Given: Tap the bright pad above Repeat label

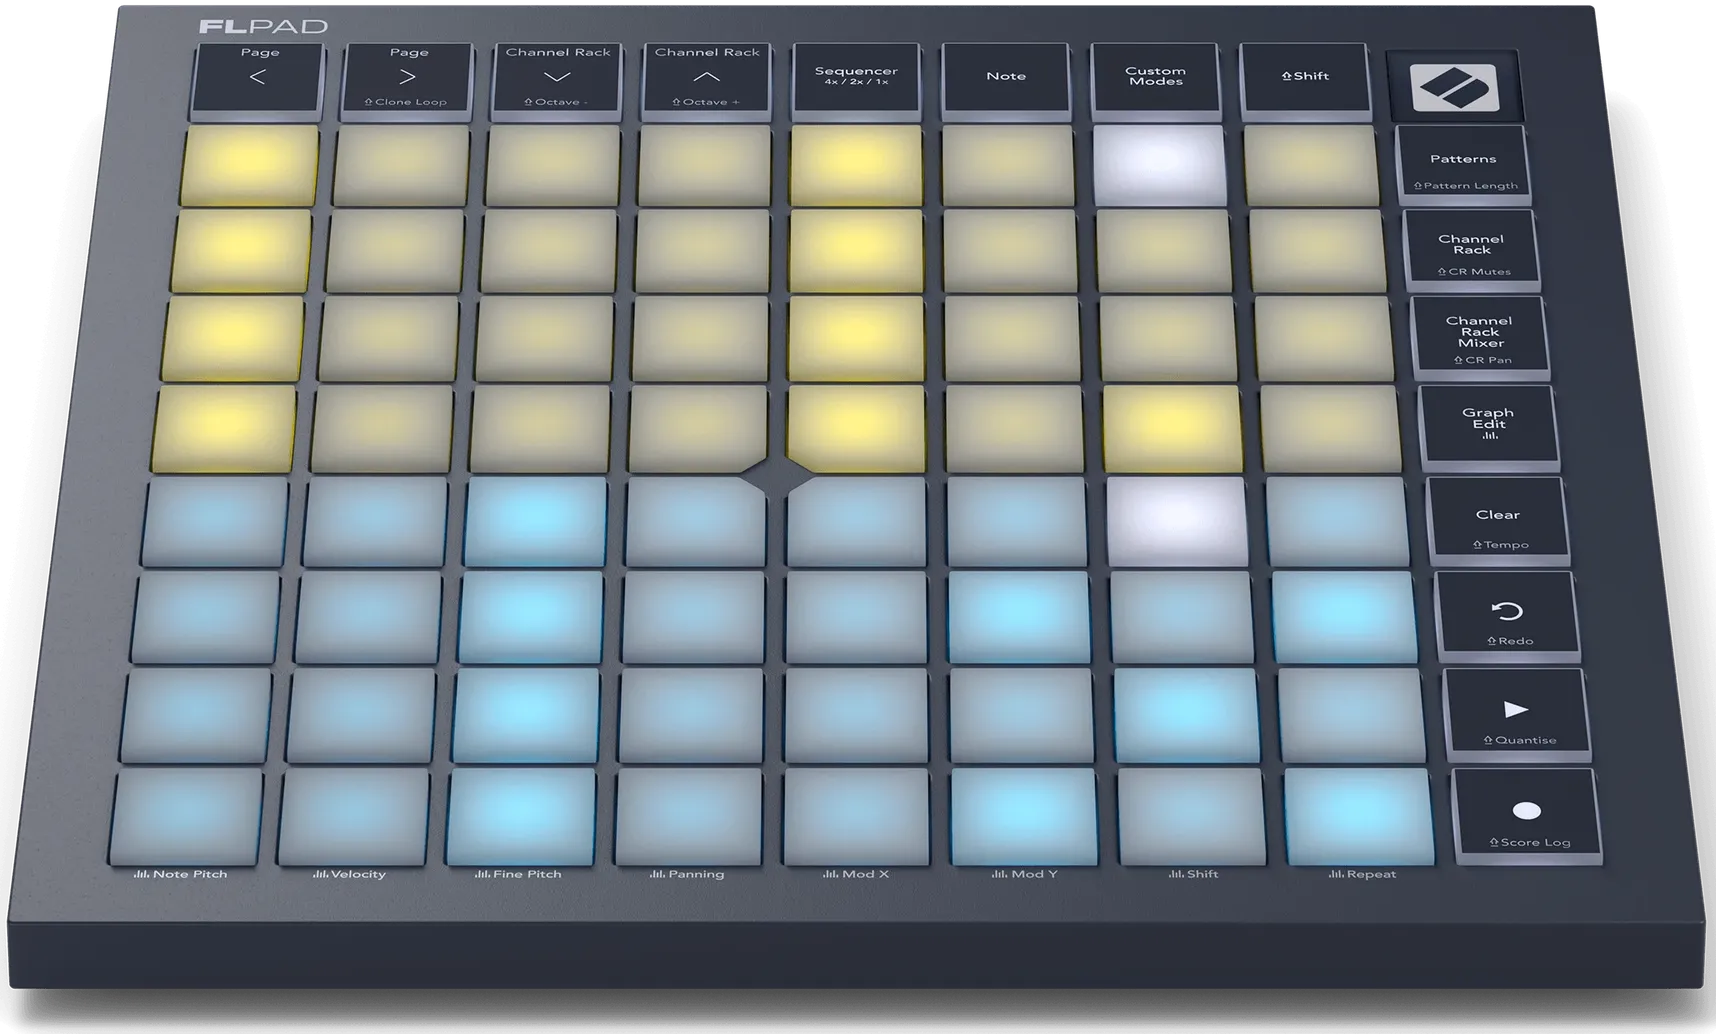Looking at the screenshot, I should 1360,815.
